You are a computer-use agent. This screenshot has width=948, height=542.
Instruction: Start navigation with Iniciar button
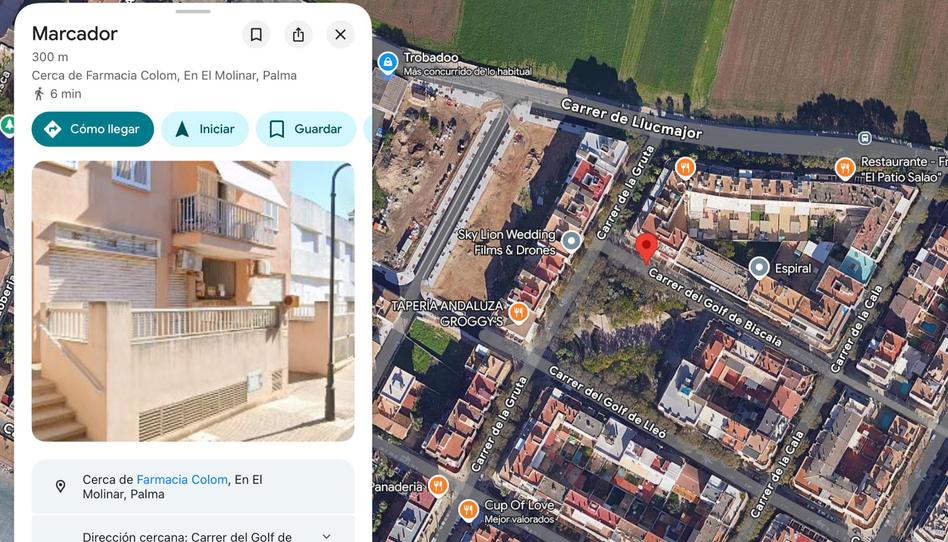205,129
